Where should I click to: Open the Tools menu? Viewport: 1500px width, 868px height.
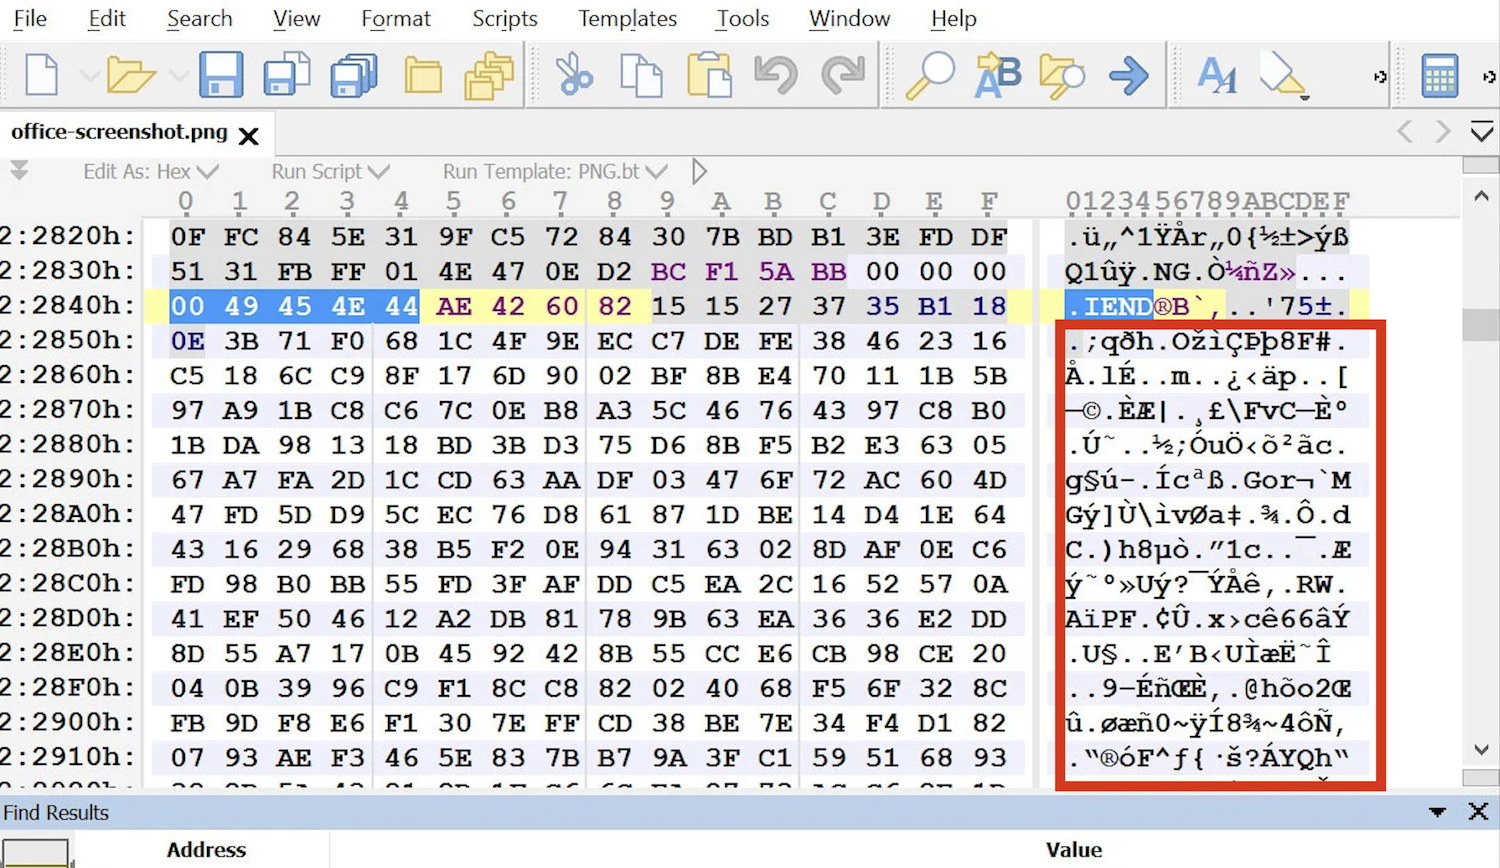pos(743,18)
